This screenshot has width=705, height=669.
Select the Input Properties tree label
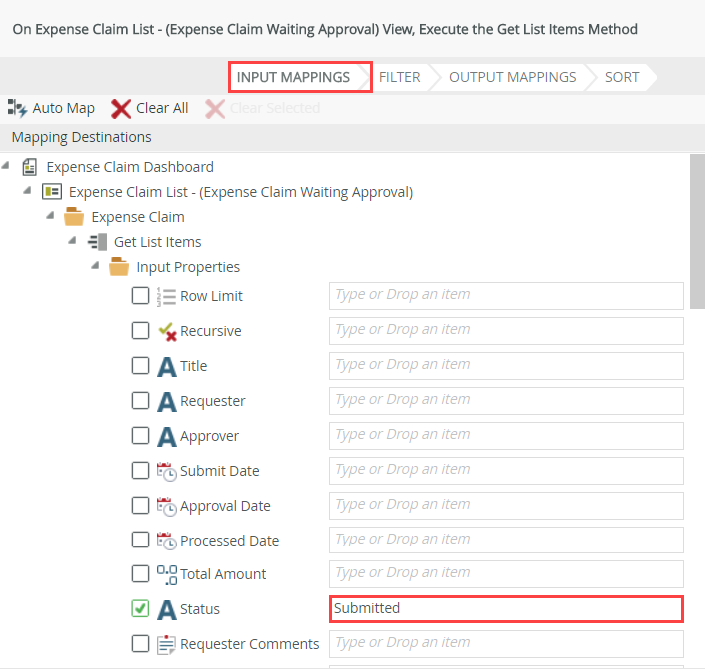tap(188, 267)
